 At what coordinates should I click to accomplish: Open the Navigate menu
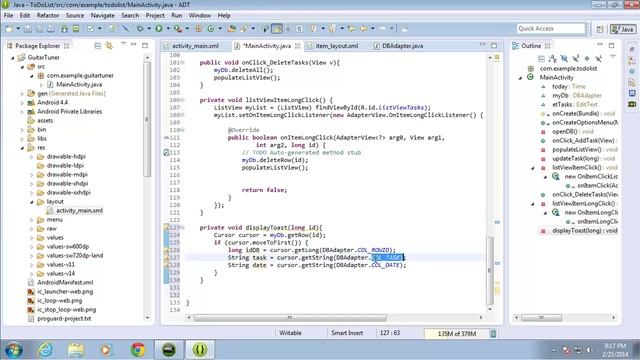(x=102, y=15)
